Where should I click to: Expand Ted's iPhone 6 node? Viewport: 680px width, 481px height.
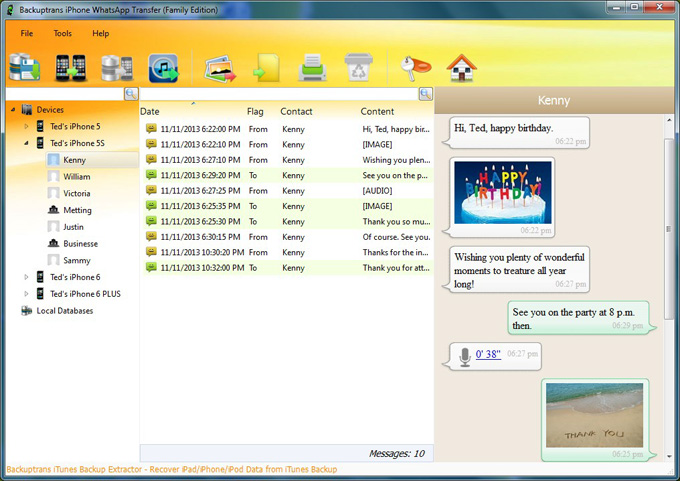pyautogui.click(x=26, y=277)
